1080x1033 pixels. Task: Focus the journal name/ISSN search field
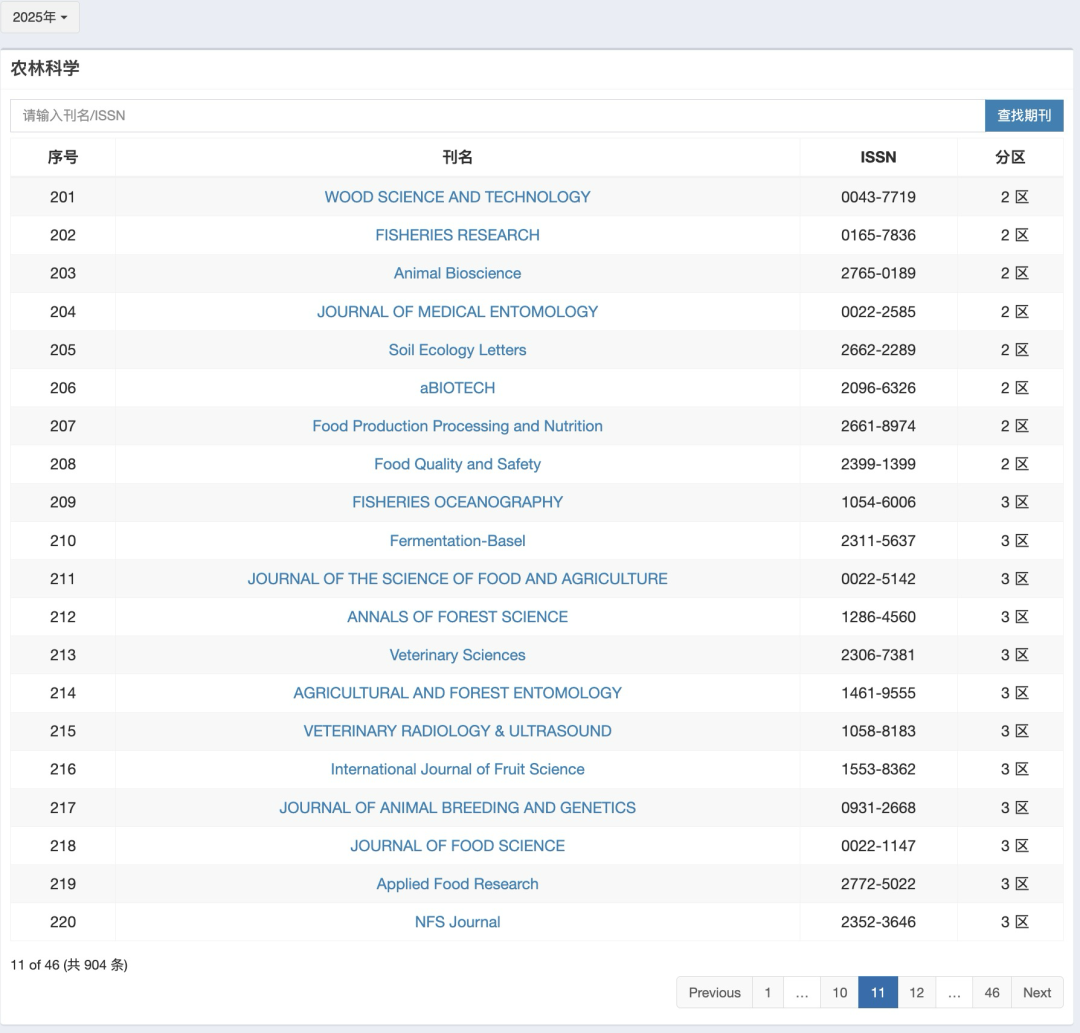point(497,116)
